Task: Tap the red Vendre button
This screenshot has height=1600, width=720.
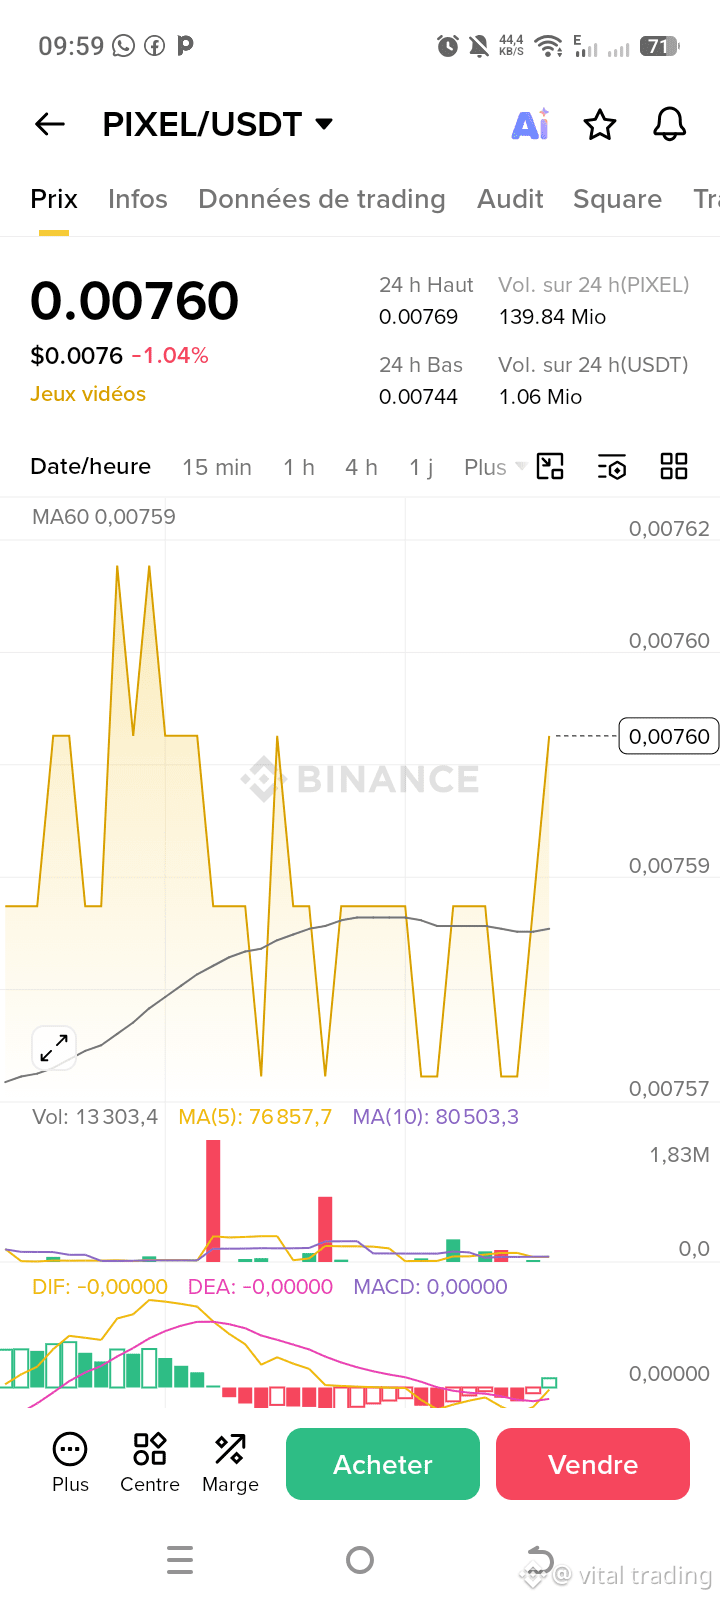Action: (x=593, y=1464)
